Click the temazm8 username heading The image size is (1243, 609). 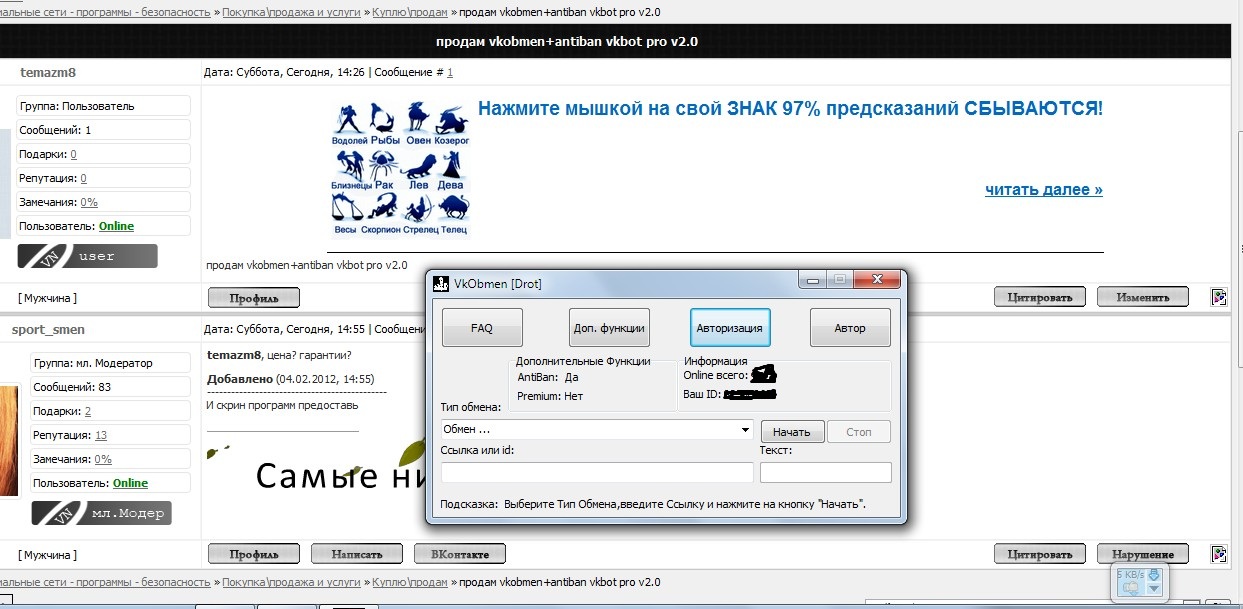pos(47,72)
